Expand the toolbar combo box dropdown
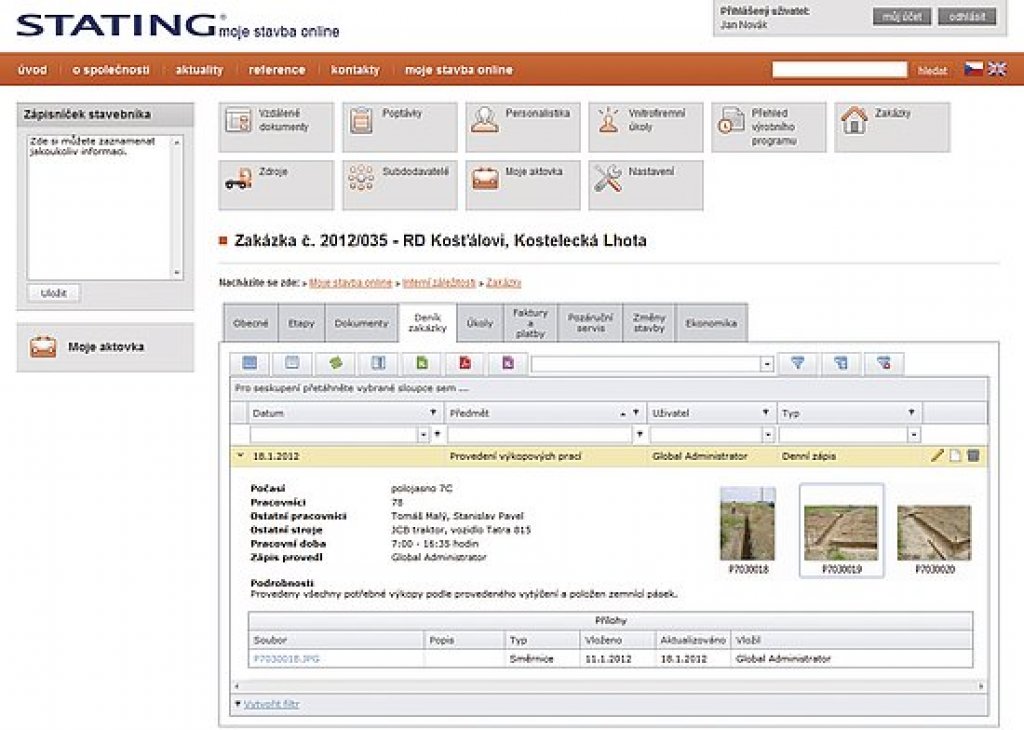1024x730 pixels. [x=767, y=365]
